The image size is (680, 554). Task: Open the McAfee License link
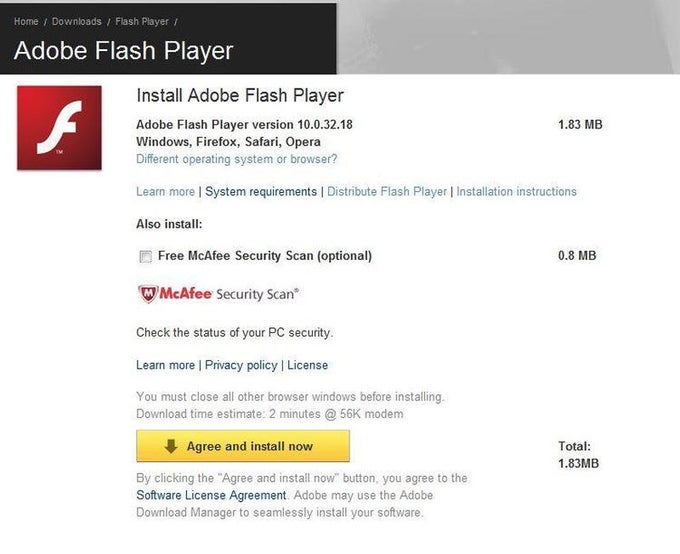[x=308, y=365]
